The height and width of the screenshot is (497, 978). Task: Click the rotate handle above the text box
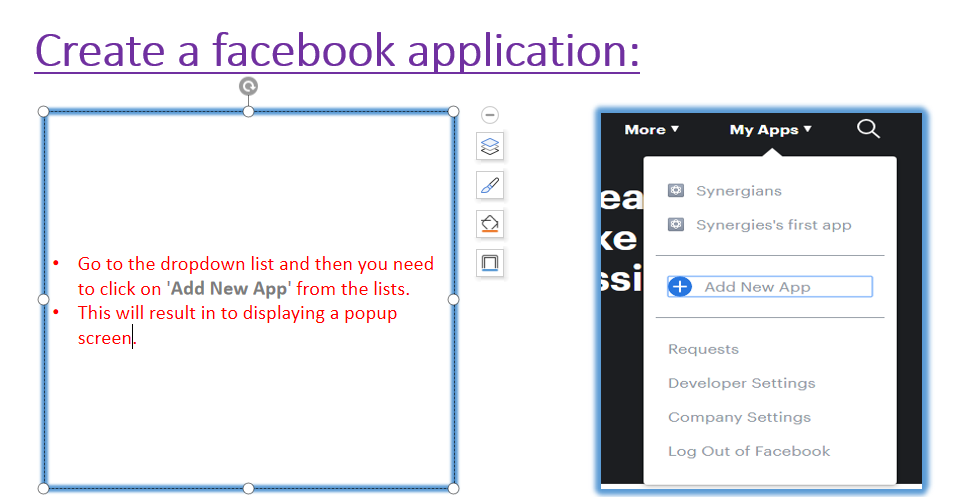(x=248, y=86)
